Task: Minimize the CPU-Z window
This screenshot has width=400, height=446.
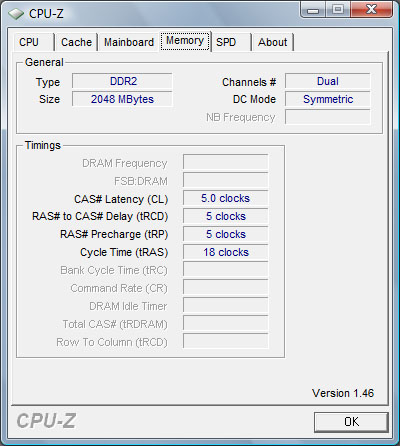Action: 313,9
